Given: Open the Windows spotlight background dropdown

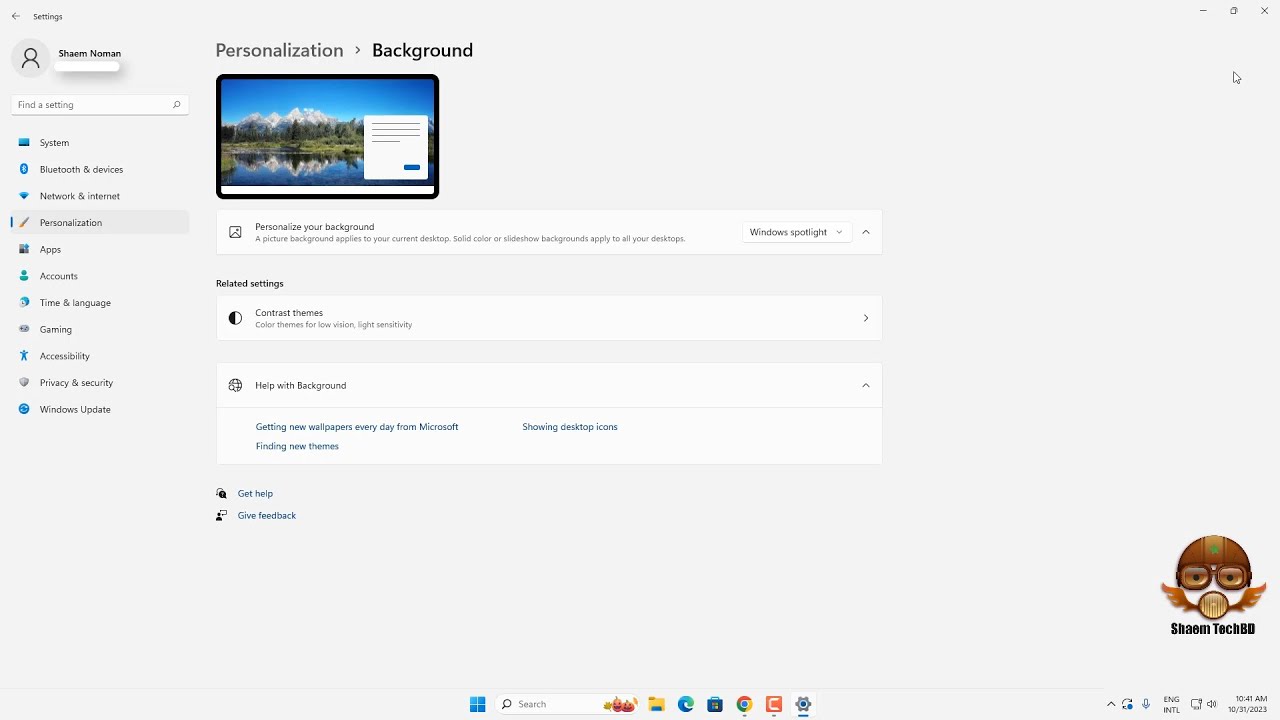Looking at the screenshot, I should click(796, 232).
